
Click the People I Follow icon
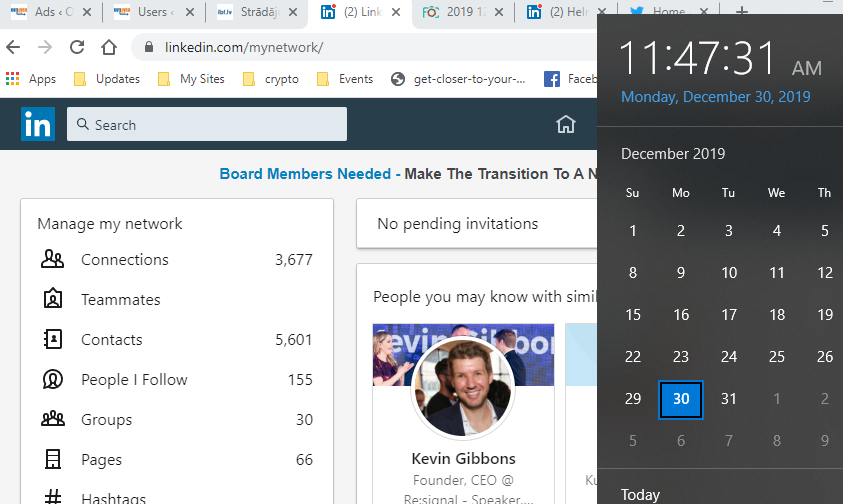coord(53,380)
